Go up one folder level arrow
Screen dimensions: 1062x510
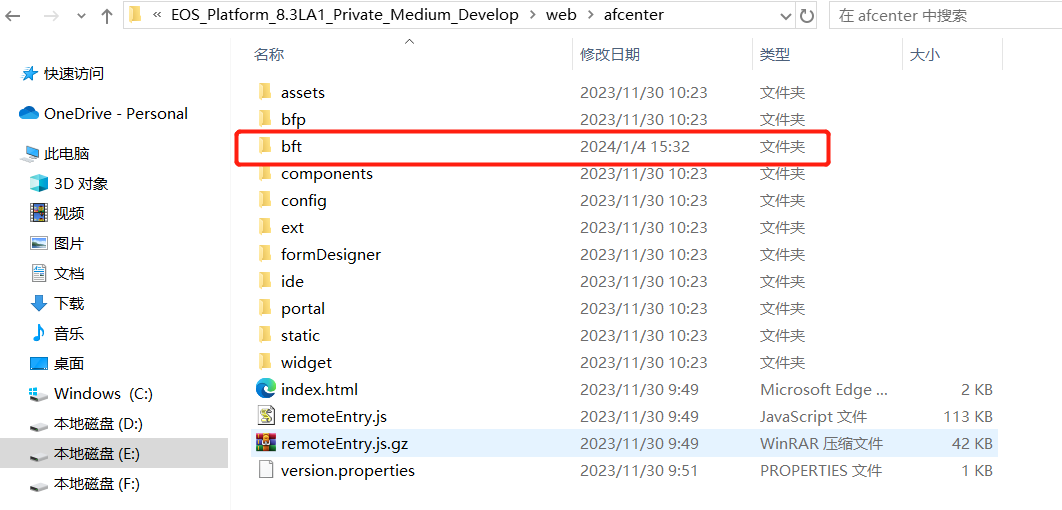click(x=107, y=16)
